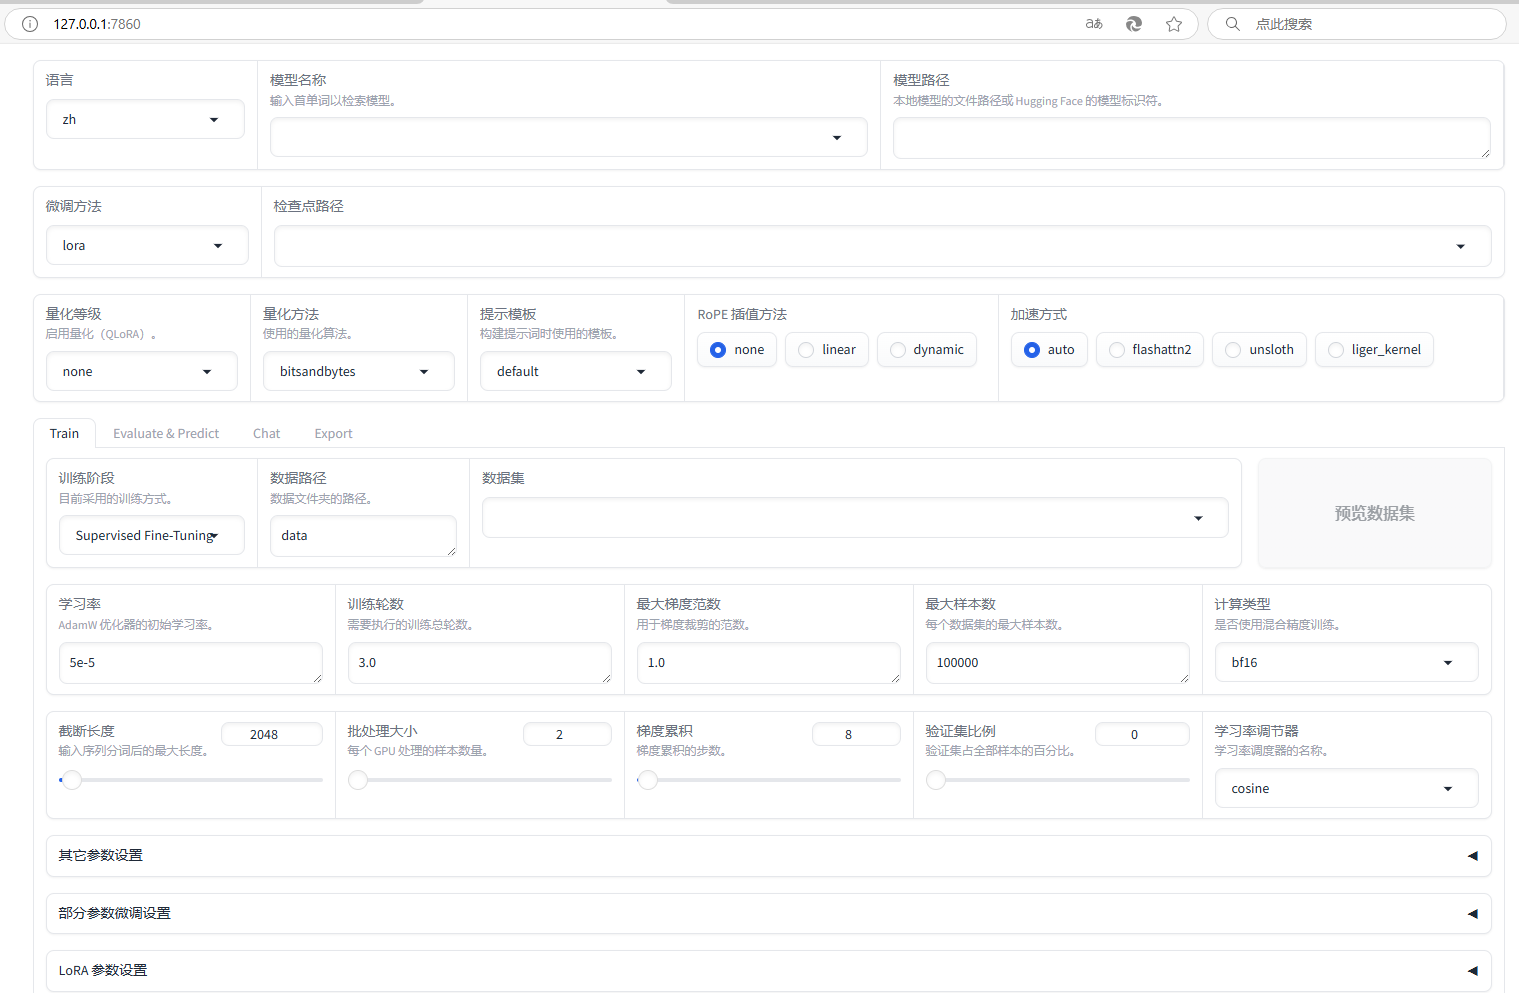Bookmark page with the star icon
1519x993 pixels.
pos(1174,24)
